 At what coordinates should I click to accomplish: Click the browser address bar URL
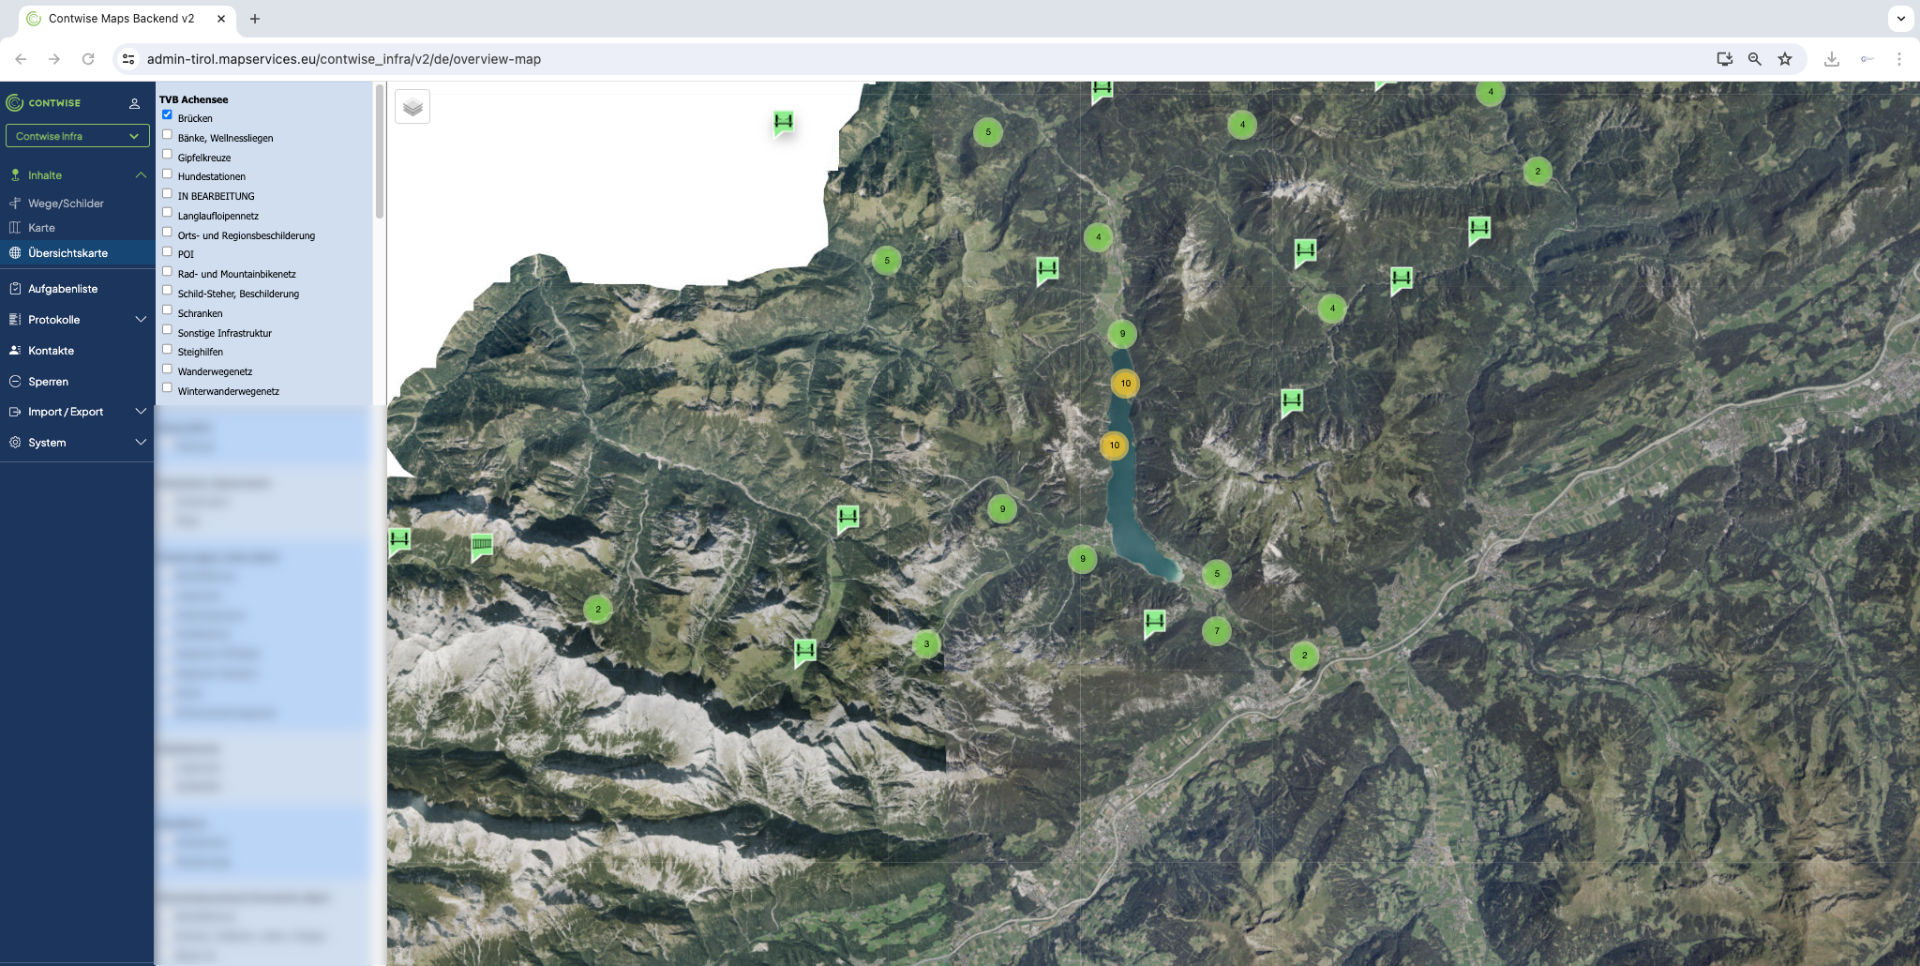coord(344,59)
